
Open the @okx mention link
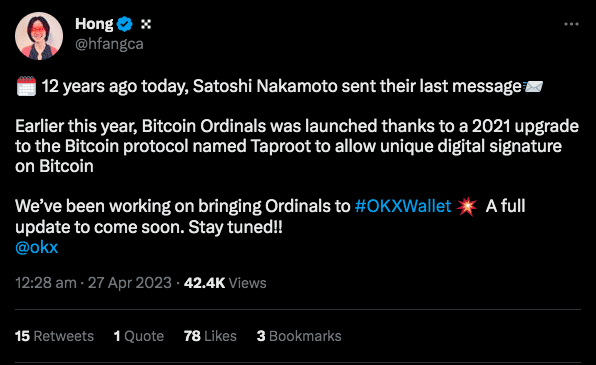(36, 248)
